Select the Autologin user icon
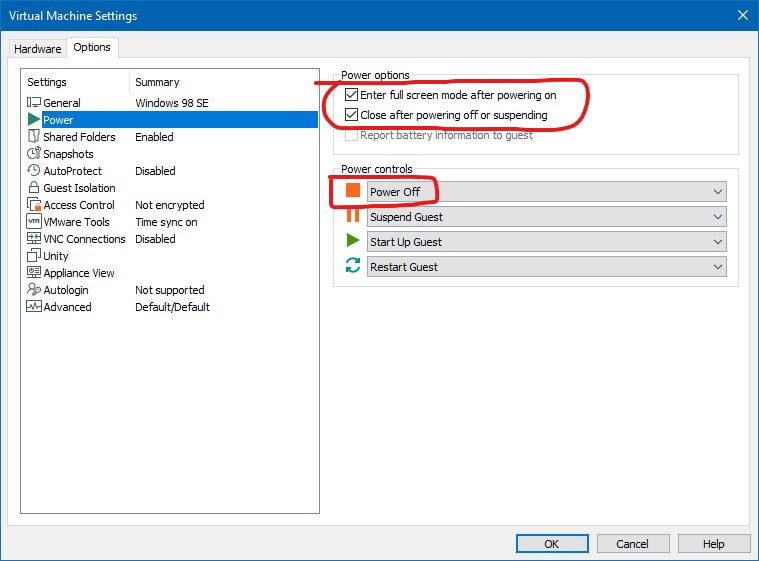Viewport: 759px width, 561px height. pos(33,289)
